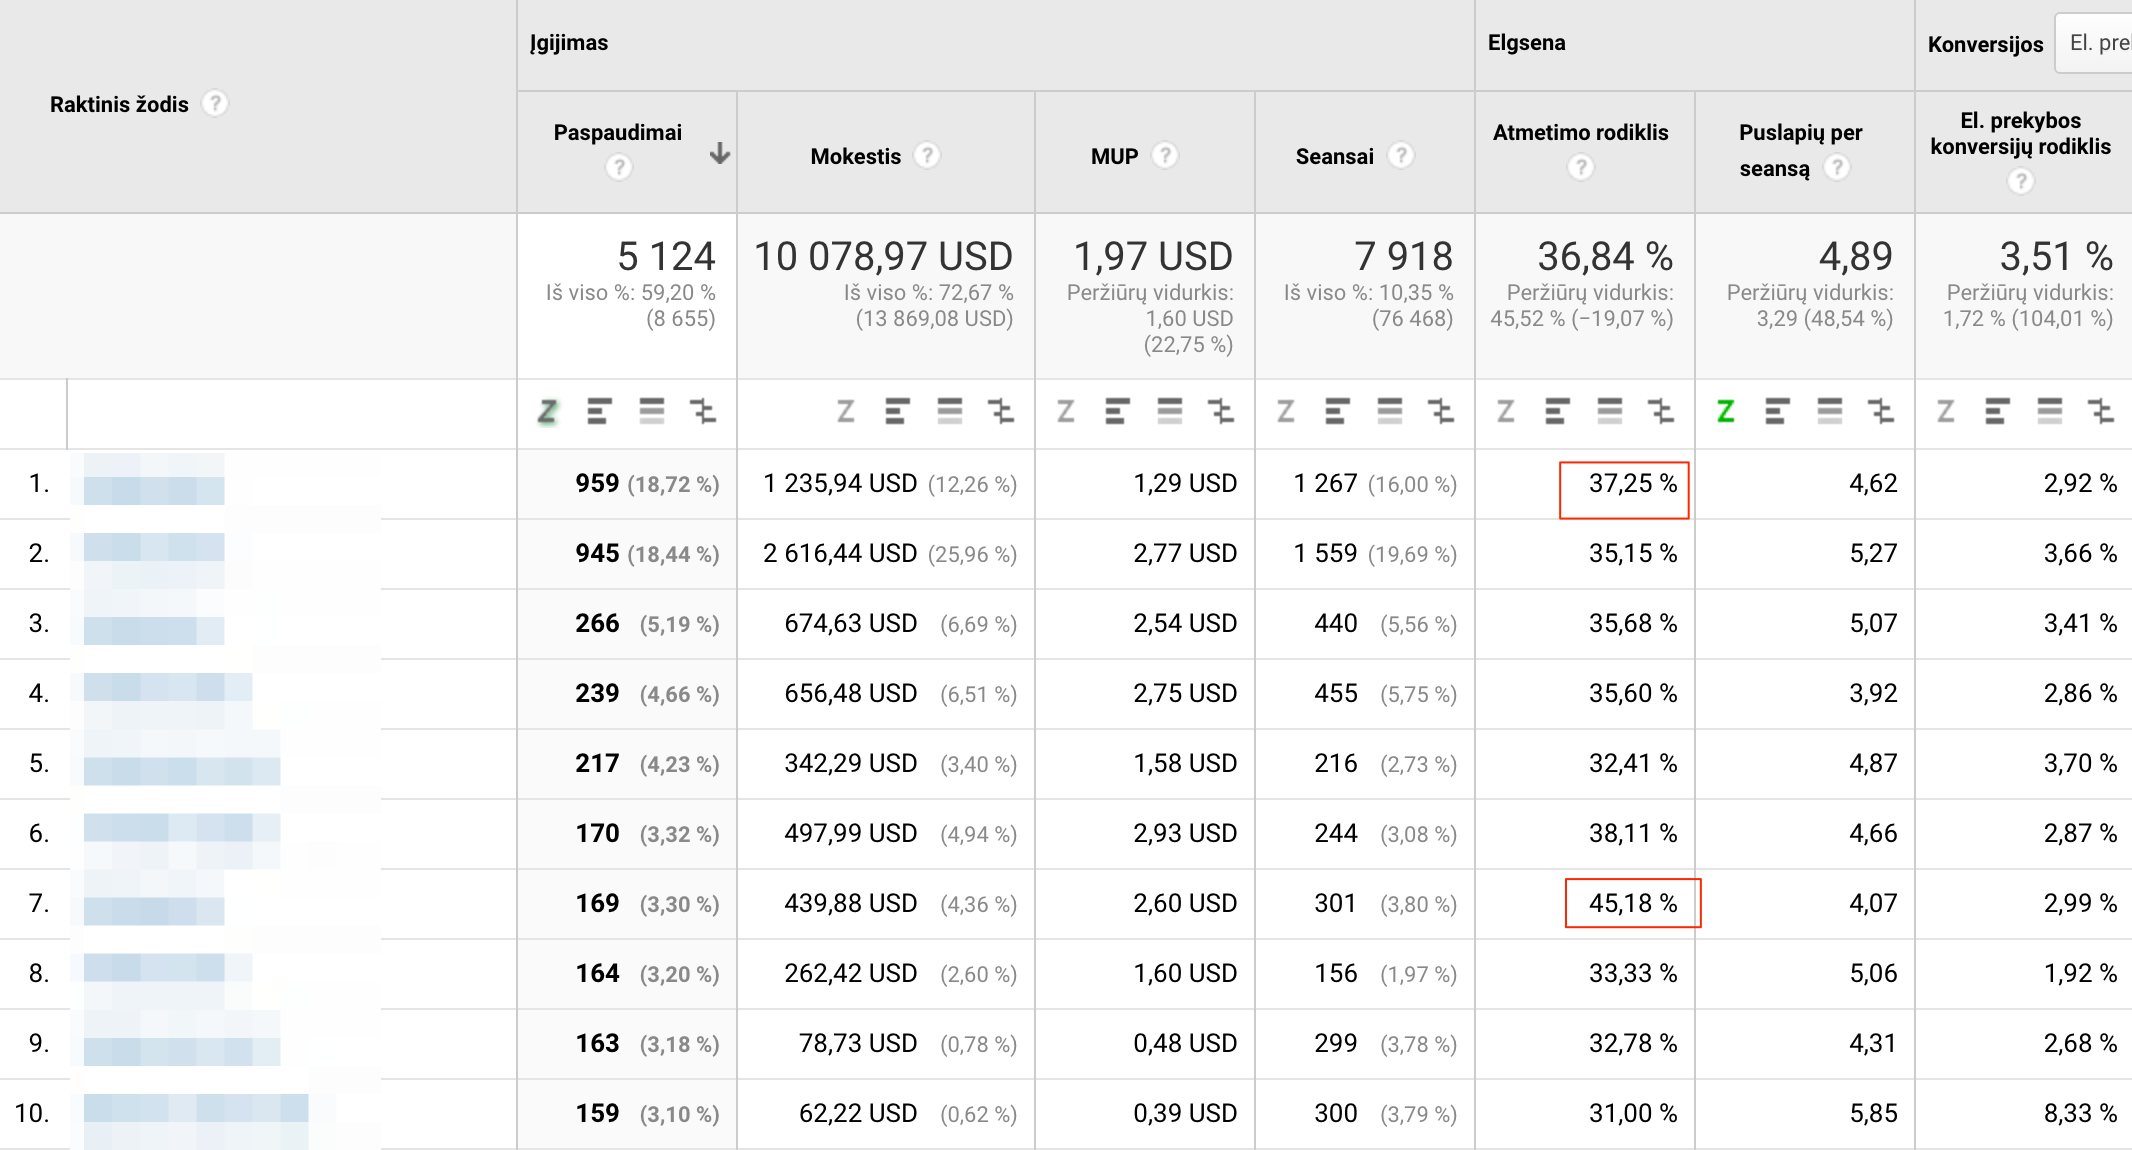The height and width of the screenshot is (1150, 2132).
Task: Enable the Z icon in the MUP column
Action: [x=1065, y=411]
